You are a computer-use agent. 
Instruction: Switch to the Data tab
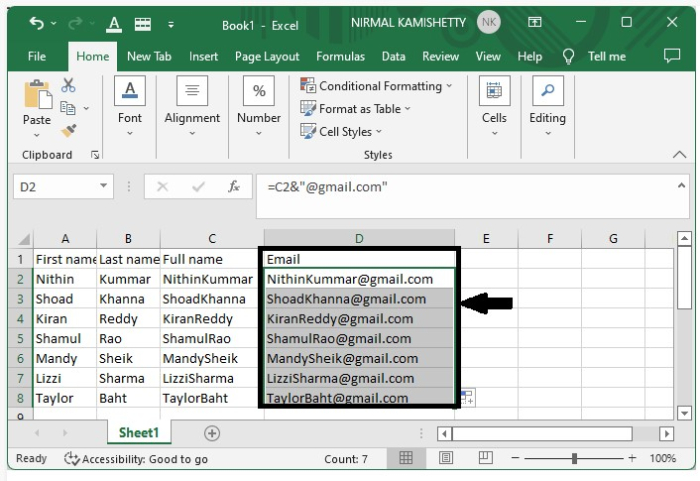393,56
